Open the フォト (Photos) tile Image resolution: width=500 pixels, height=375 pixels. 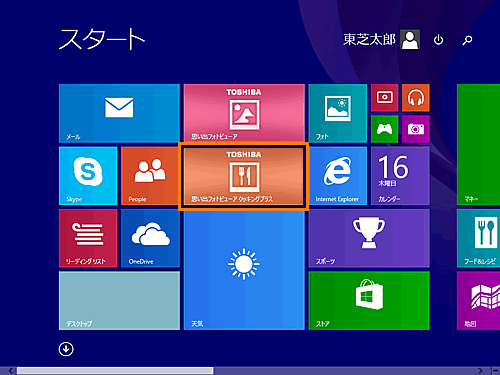(x=338, y=113)
